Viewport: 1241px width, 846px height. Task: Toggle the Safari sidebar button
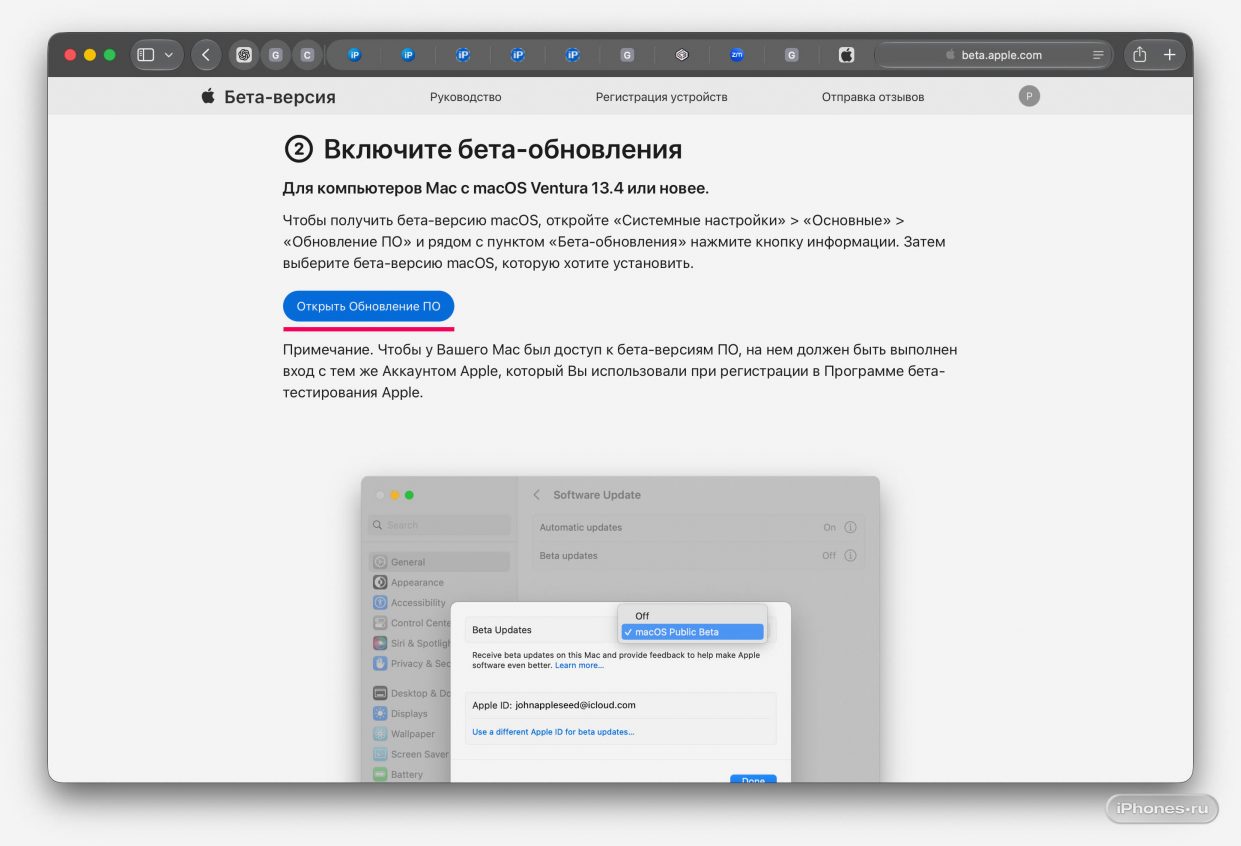click(146, 55)
